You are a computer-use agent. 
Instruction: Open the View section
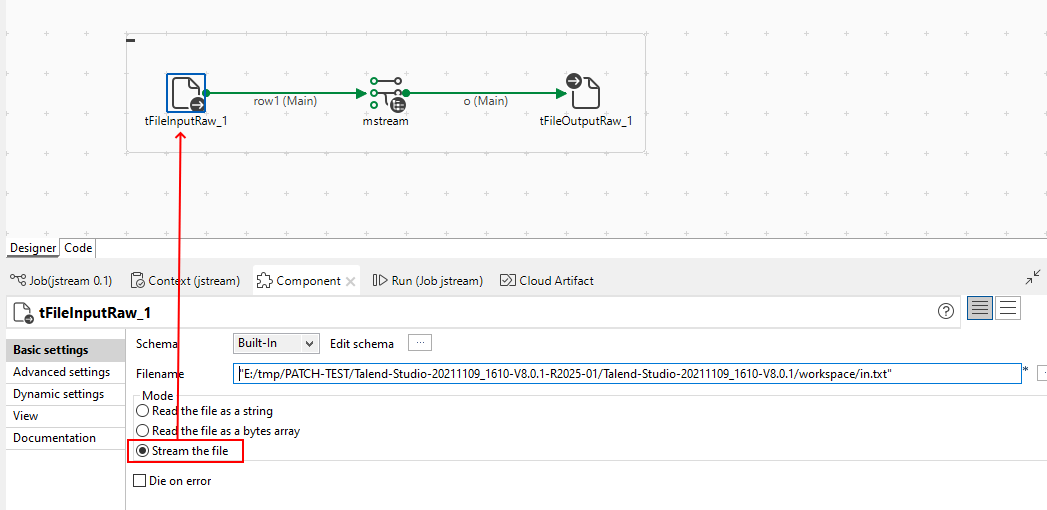(65, 416)
